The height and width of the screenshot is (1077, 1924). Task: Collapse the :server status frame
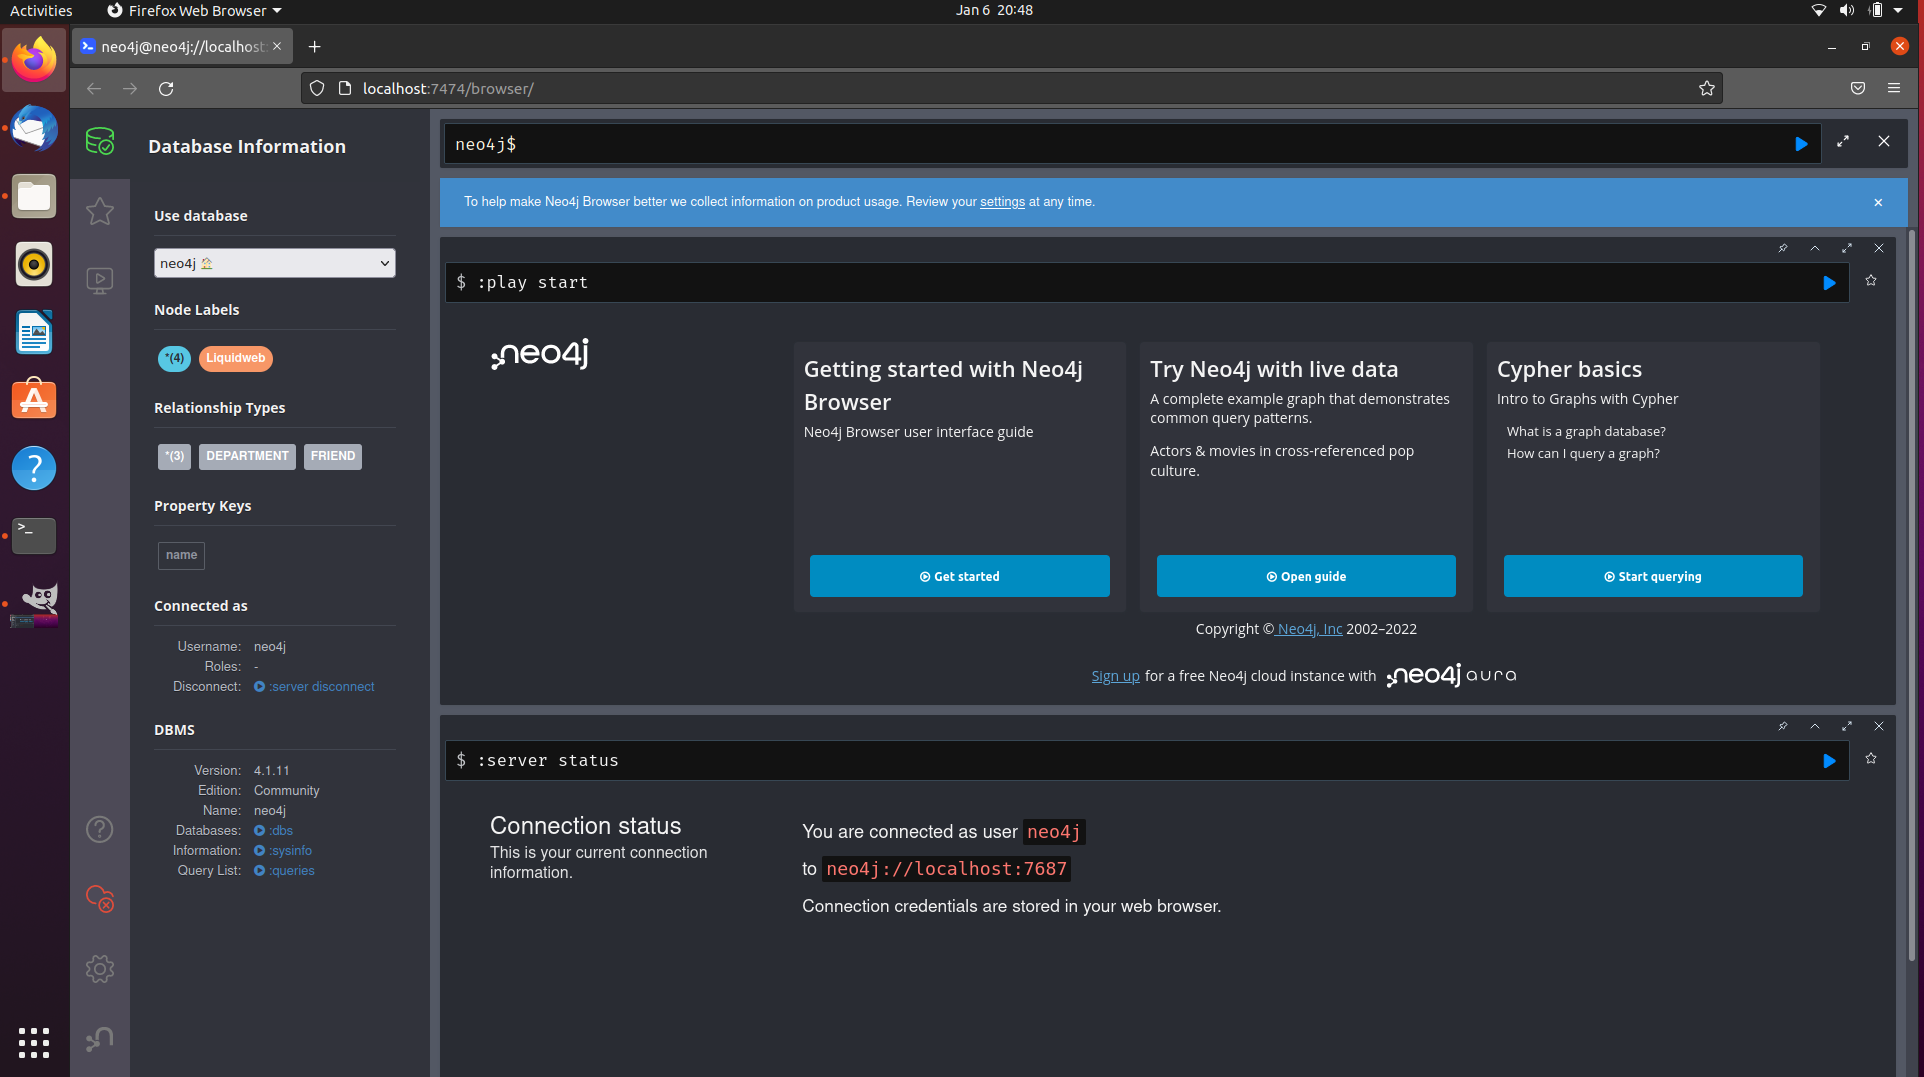point(1815,726)
